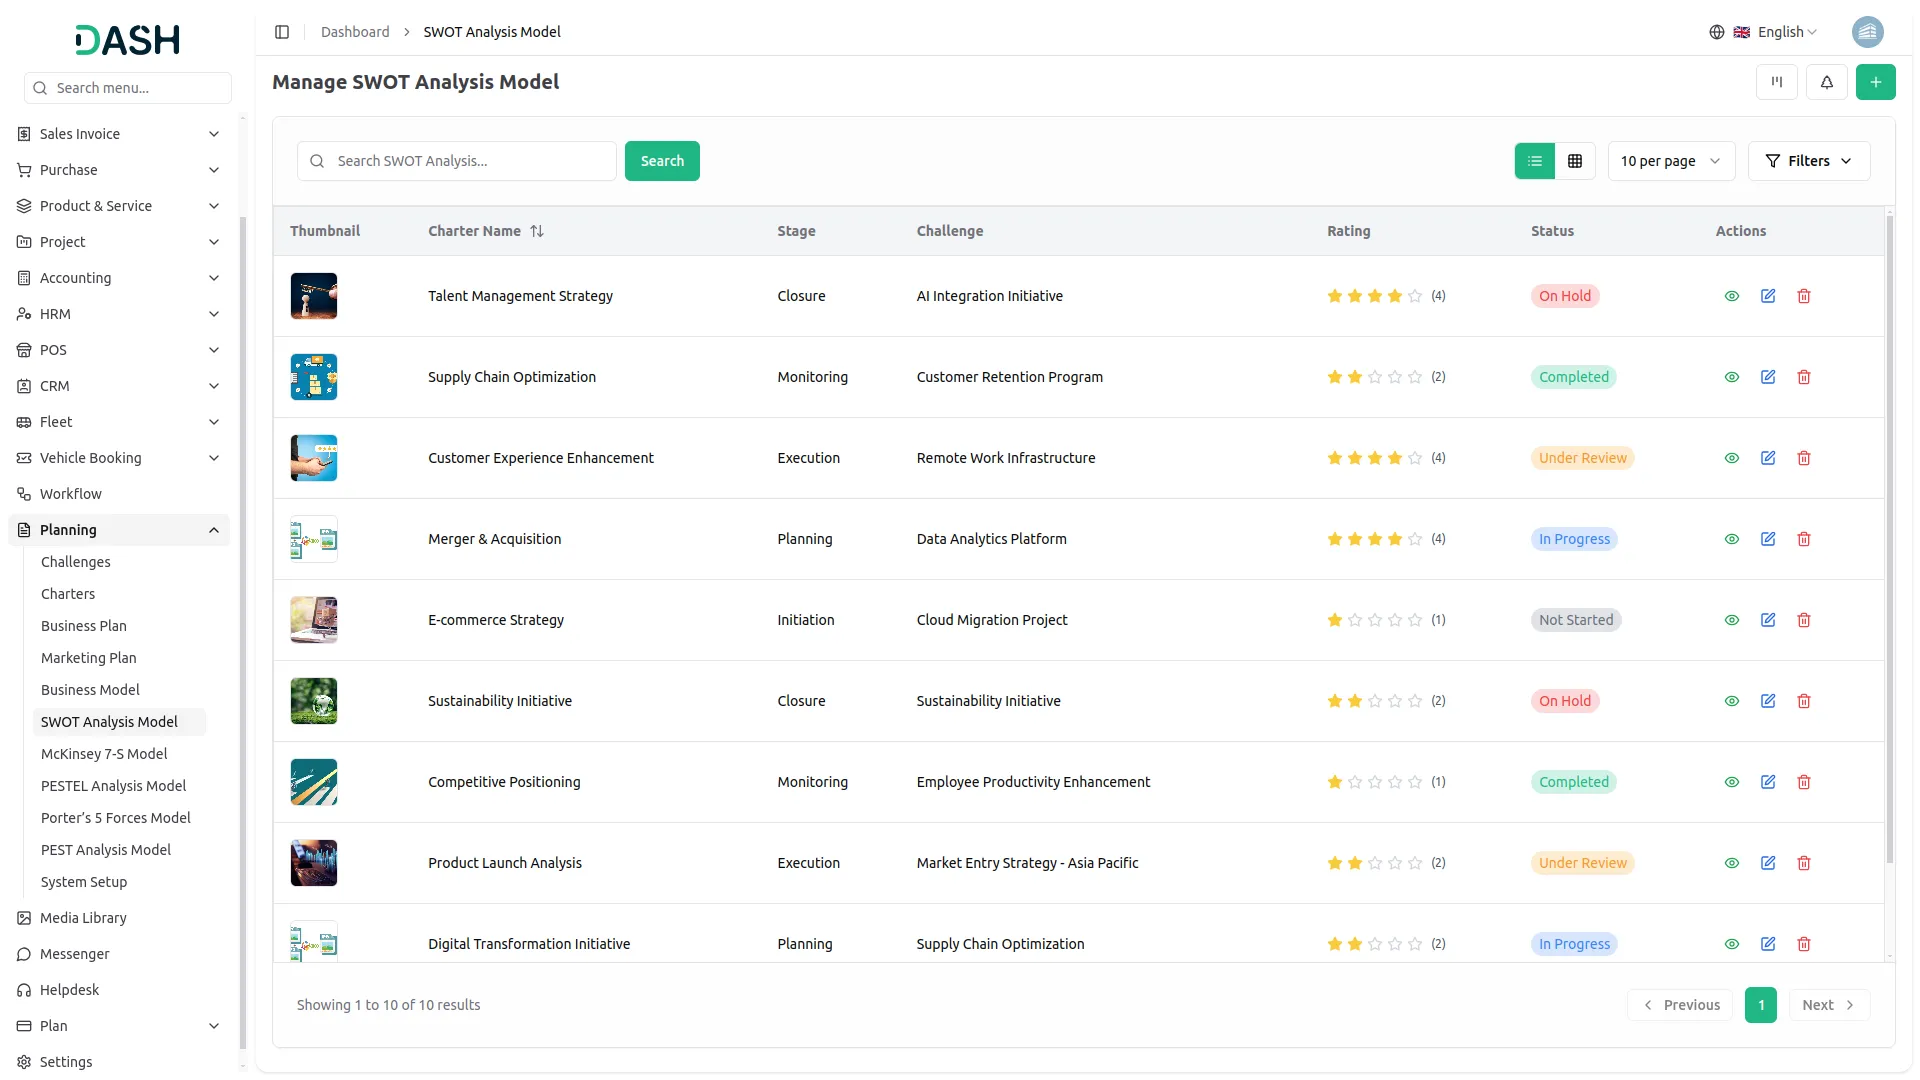This screenshot has width=1920, height=1080.
Task: Open the 10 per page dropdown
Action: point(1670,161)
